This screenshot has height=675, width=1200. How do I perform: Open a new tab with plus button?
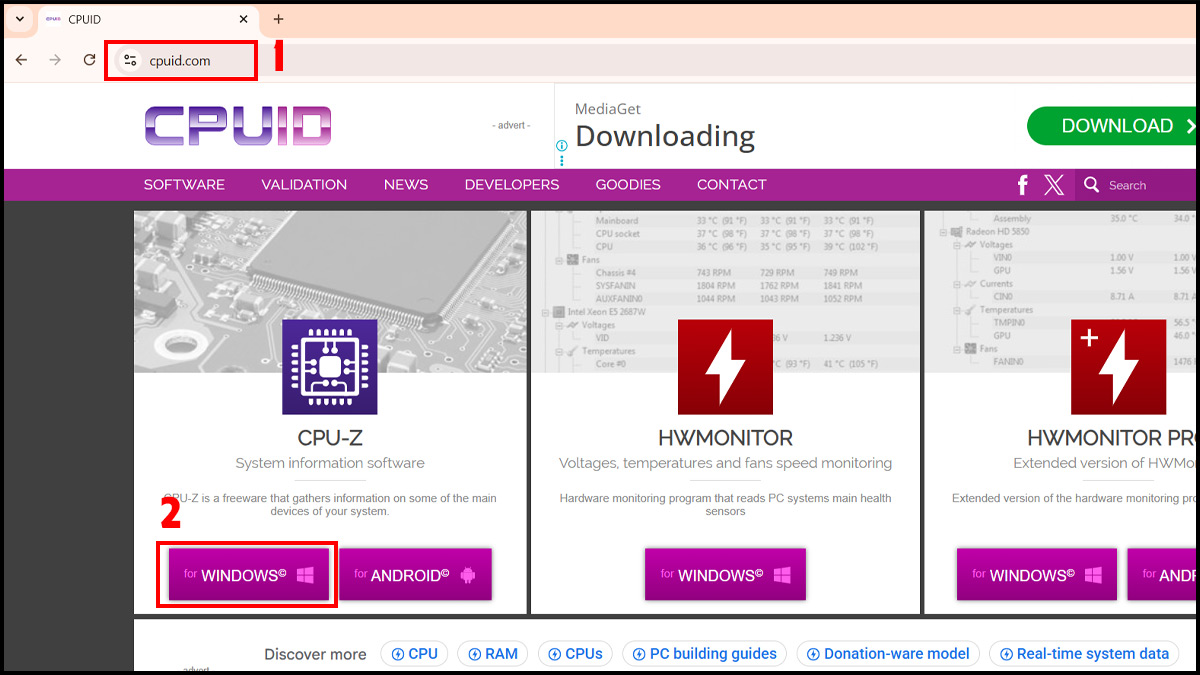278,19
